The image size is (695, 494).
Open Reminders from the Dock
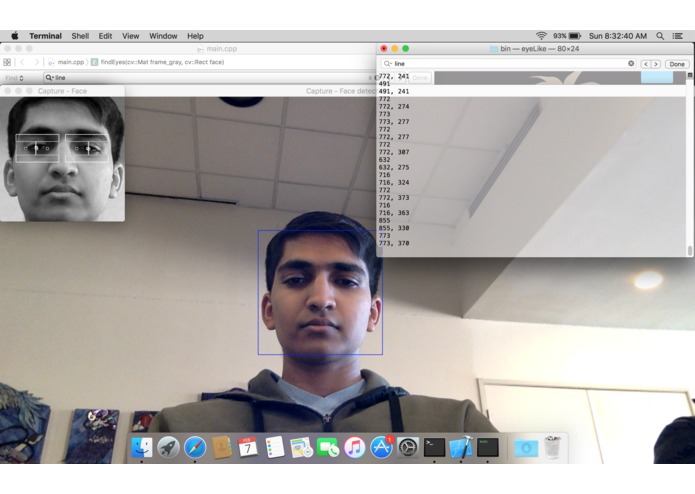[275, 447]
